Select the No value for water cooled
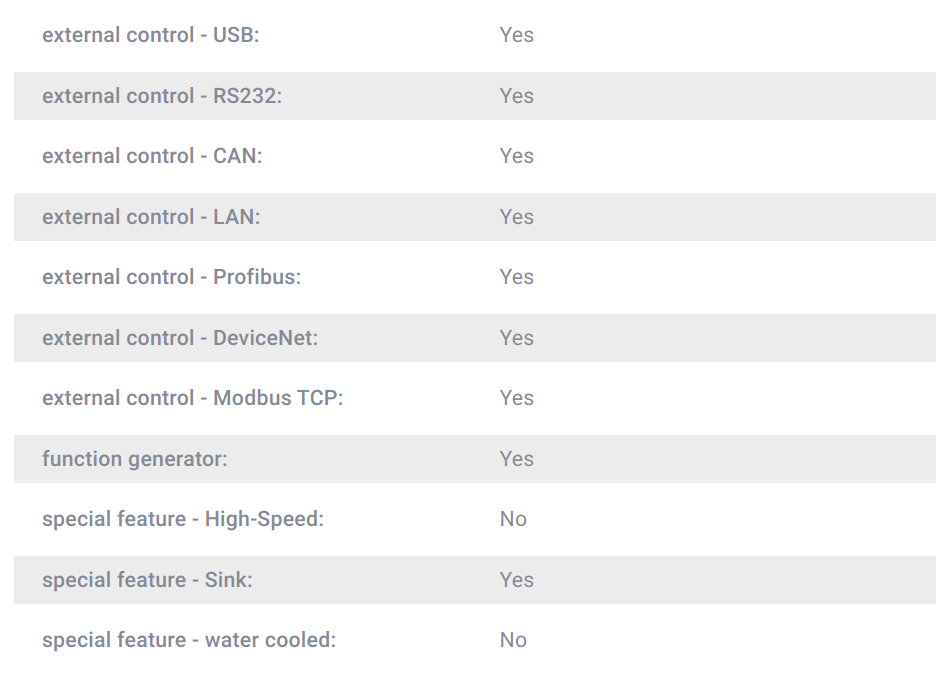This screenshot has height=676, width=936. (x=513, y=641)
